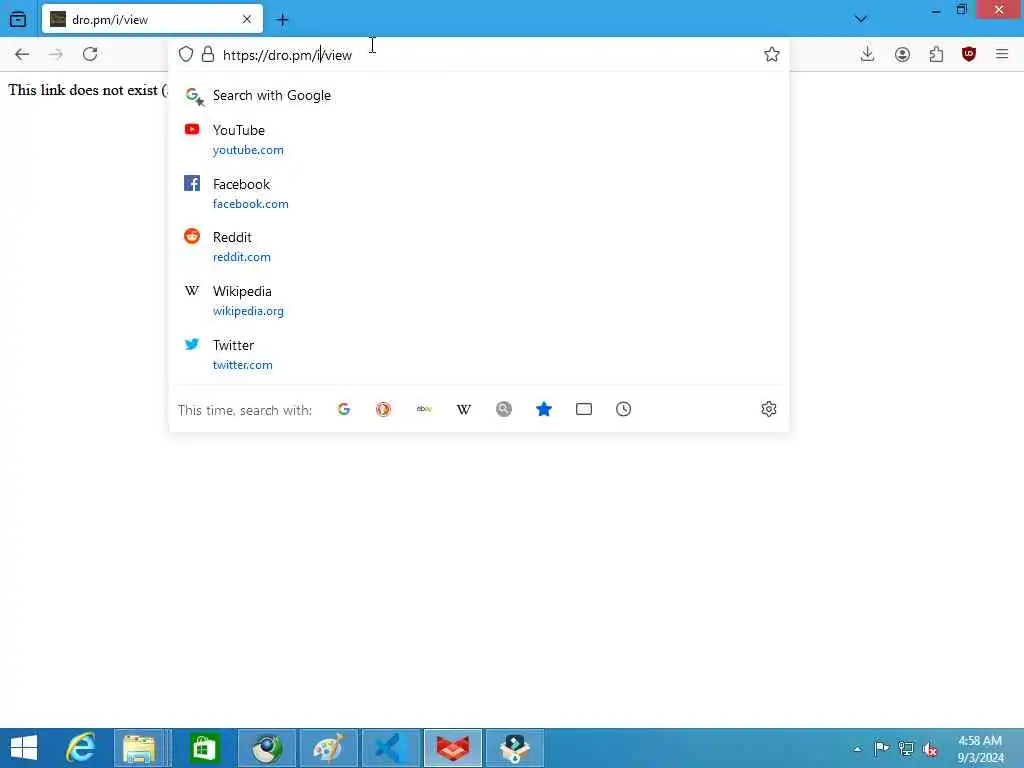Select the YouTube suggestion

point(479,139)
